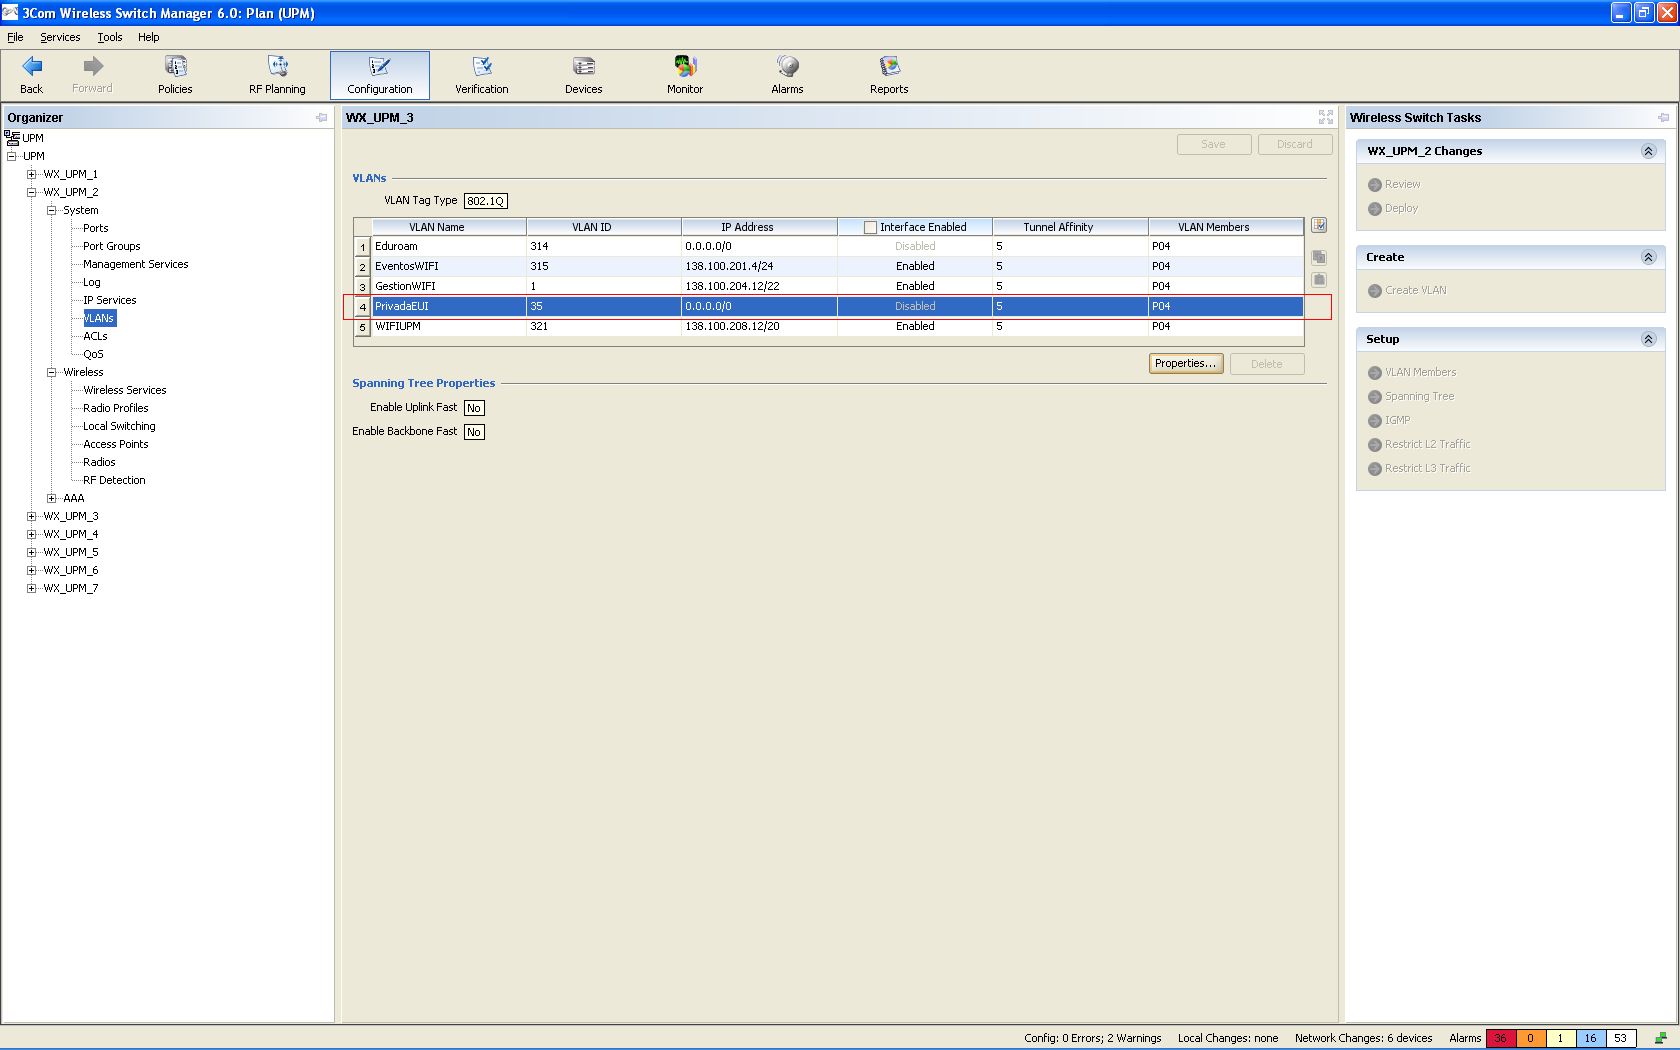This screenshot has height=1050, width=1680.
Task: Click the VLAN Tag Type field
Action: point(486,201)
